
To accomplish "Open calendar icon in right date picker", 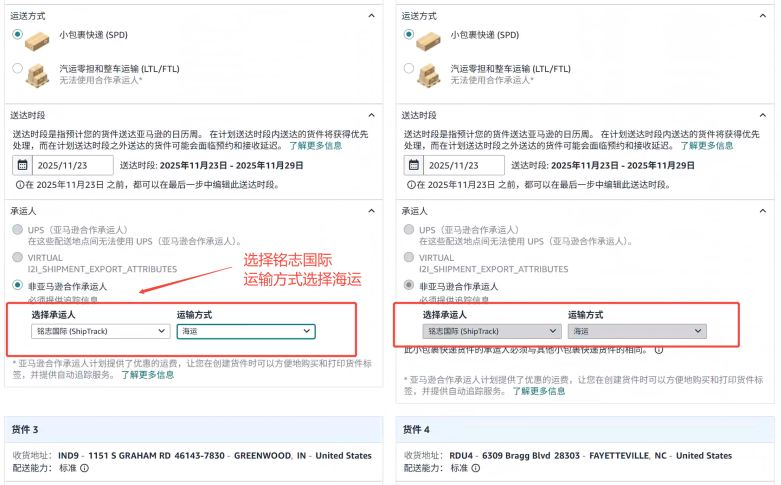I will pyautogui.click(x=413, y=165).
